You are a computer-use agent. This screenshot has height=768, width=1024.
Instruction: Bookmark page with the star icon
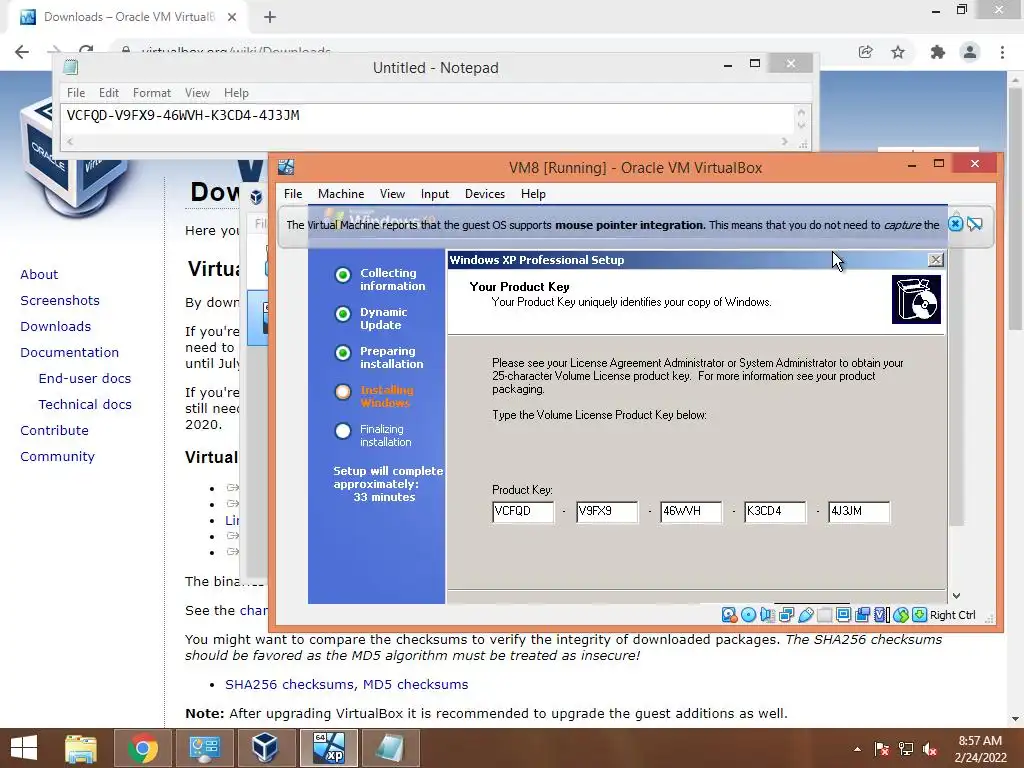click(898, 52)
